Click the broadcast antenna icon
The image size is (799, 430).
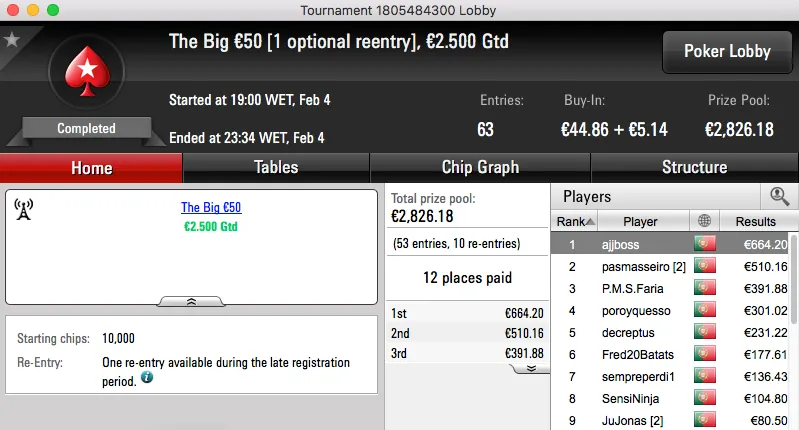pyautogui.click(x=24, y=209)
